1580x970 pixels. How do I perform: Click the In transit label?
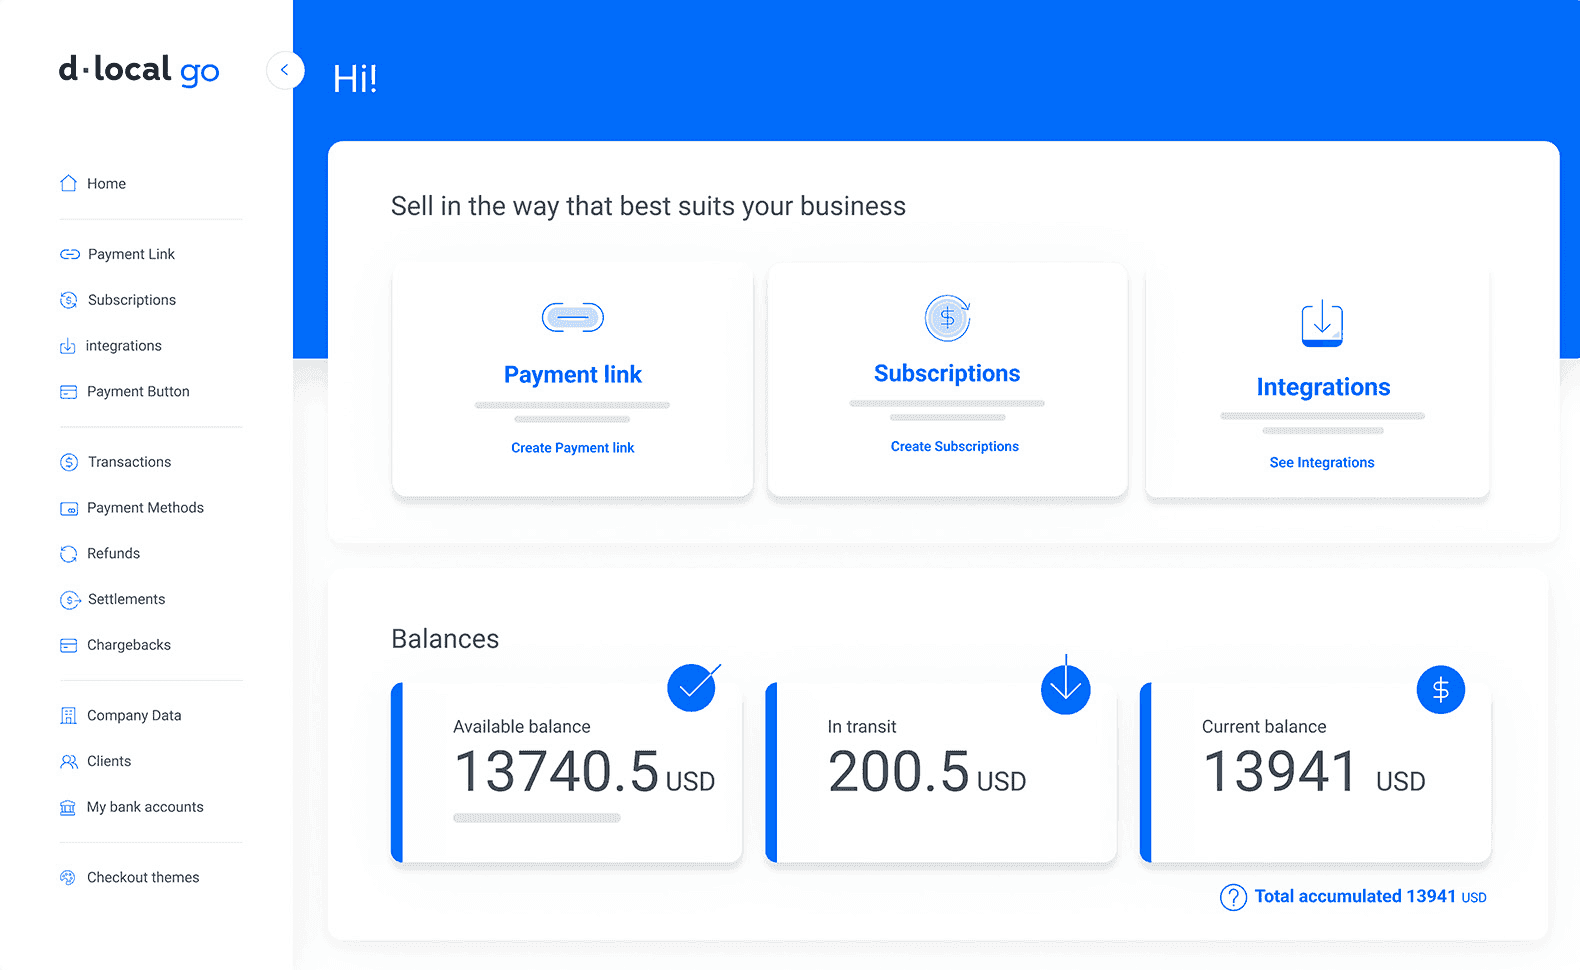[x=862, y=727]
